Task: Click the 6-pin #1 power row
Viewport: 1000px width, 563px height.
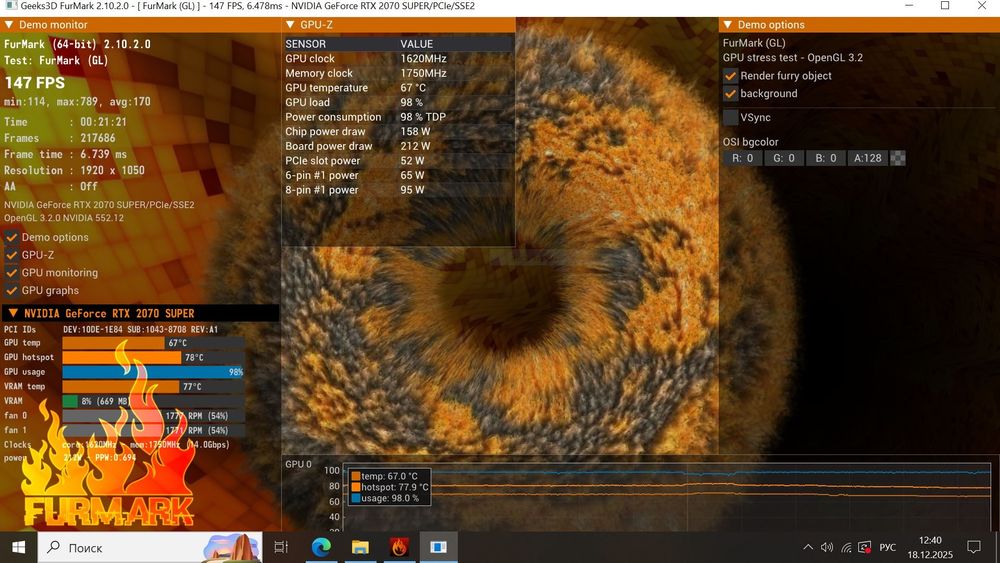Action: click(x=398, y=175)
